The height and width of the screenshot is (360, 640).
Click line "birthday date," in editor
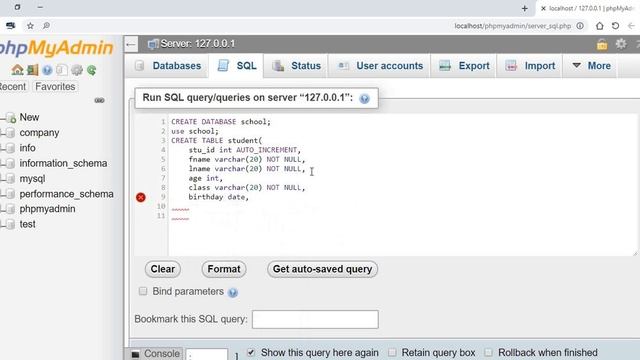tap(218, 197)
